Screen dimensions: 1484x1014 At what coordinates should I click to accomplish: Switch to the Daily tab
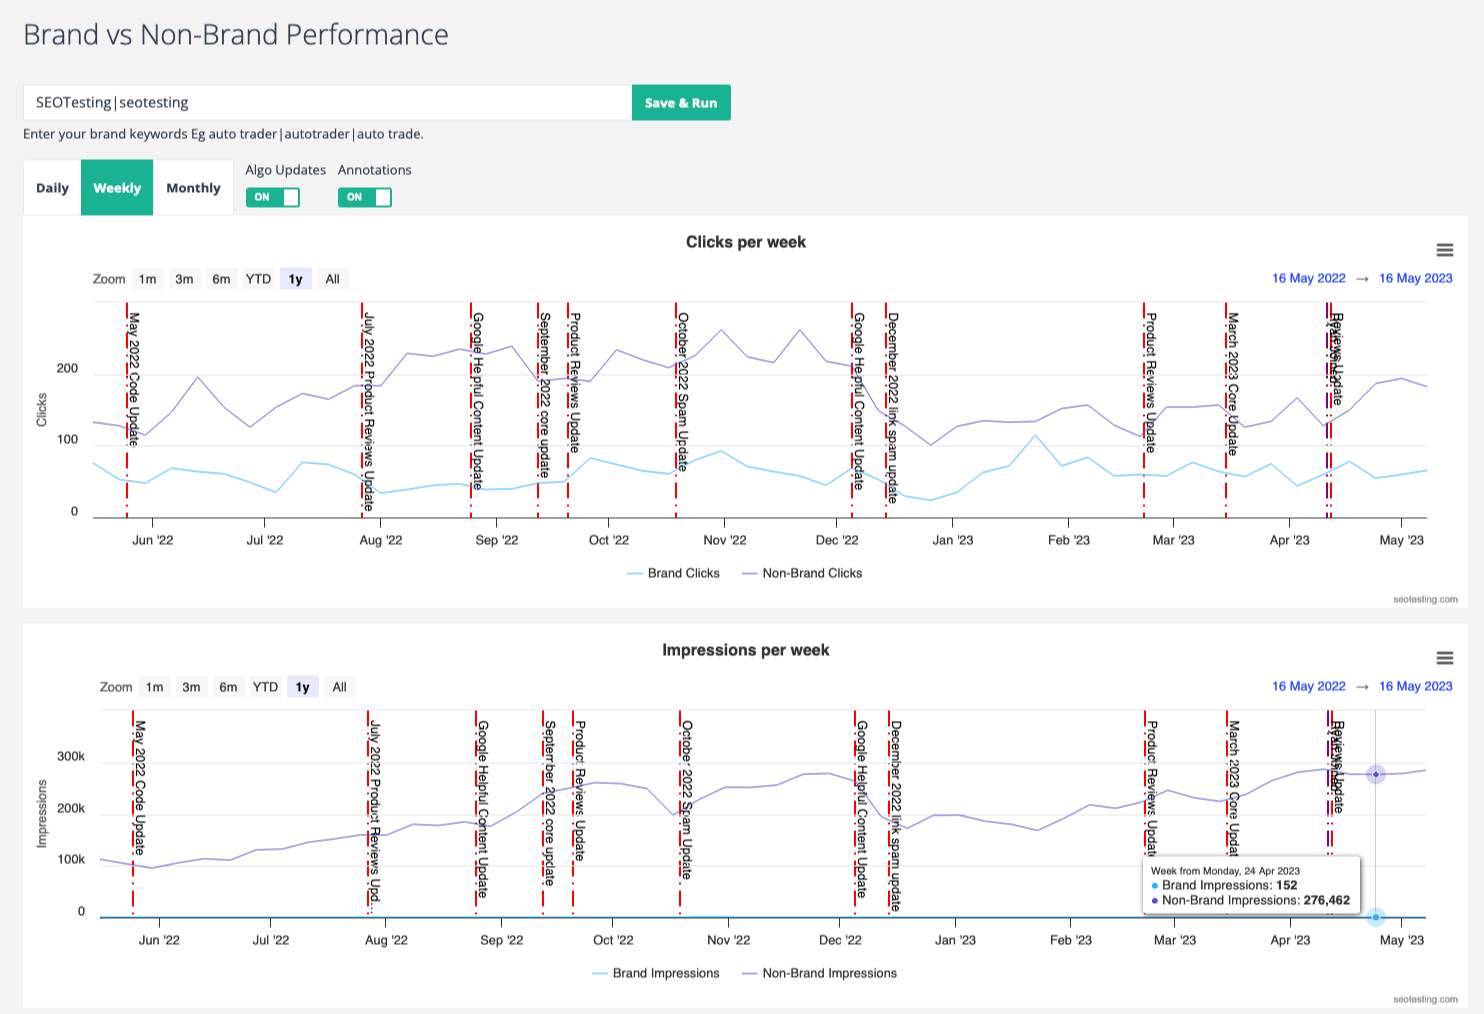click(52, 188)
